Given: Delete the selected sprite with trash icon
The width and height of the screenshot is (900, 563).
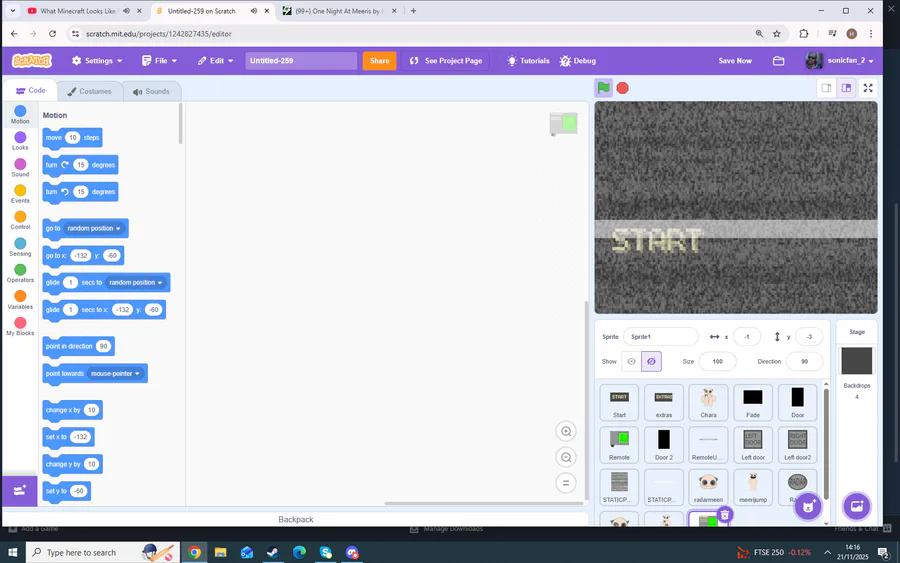Looking at the screenshot, I should coord(725,515).
